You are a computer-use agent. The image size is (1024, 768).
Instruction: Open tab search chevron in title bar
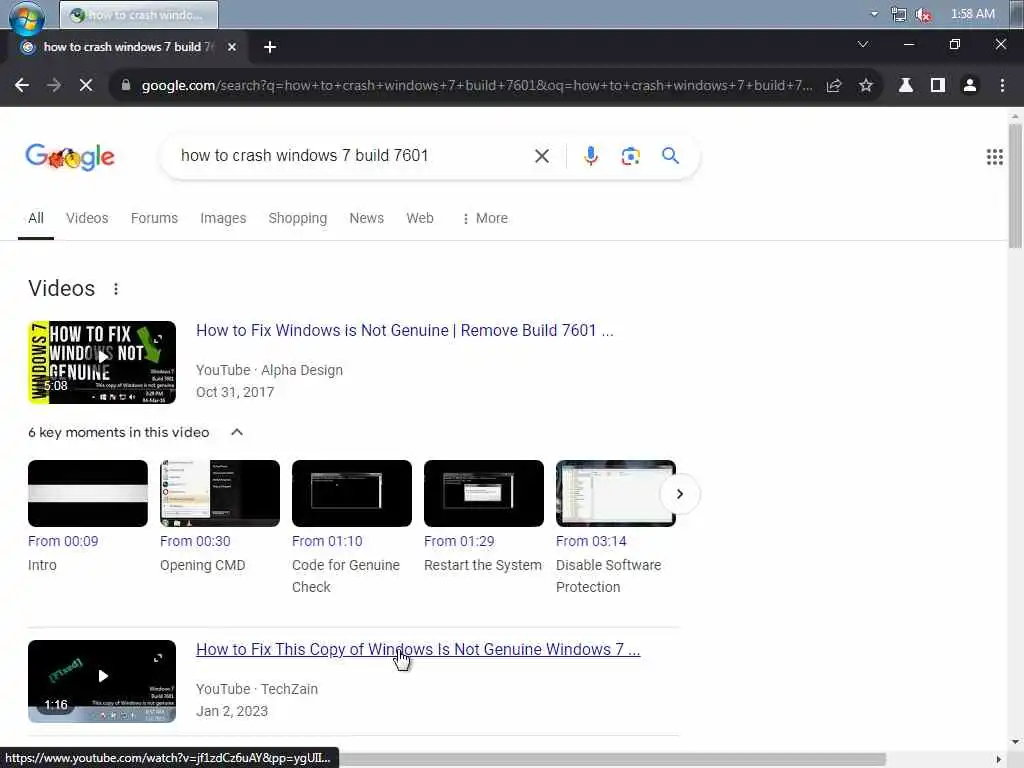tap(863, 44)
